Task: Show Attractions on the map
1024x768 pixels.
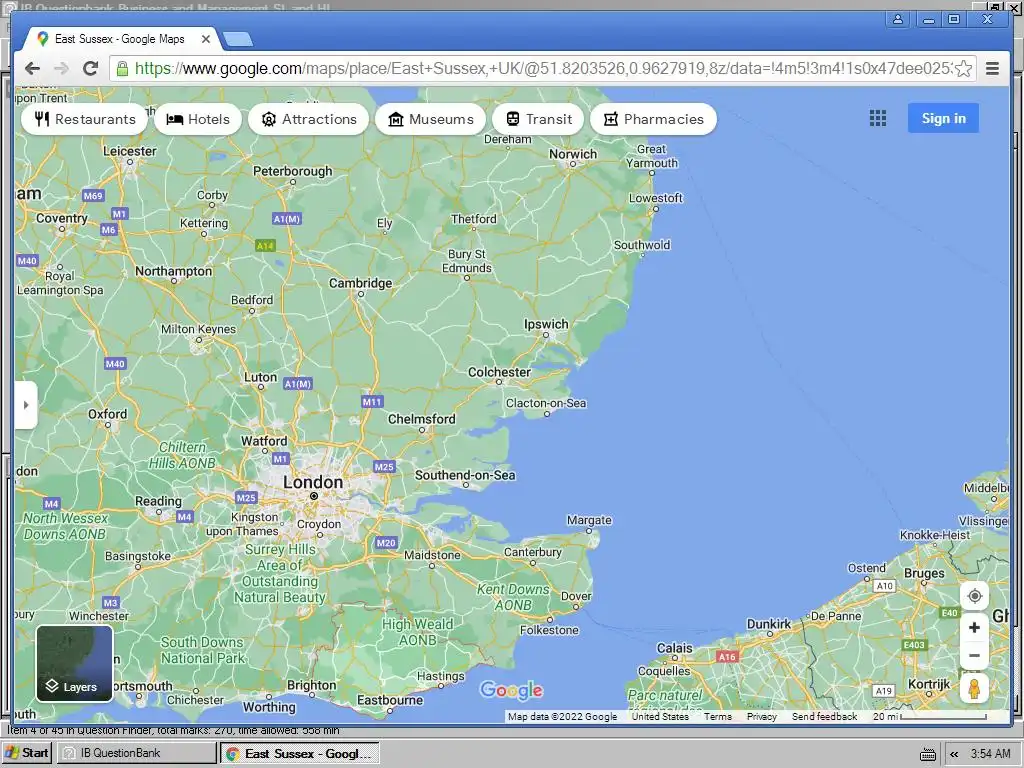Action: (308, 119)
